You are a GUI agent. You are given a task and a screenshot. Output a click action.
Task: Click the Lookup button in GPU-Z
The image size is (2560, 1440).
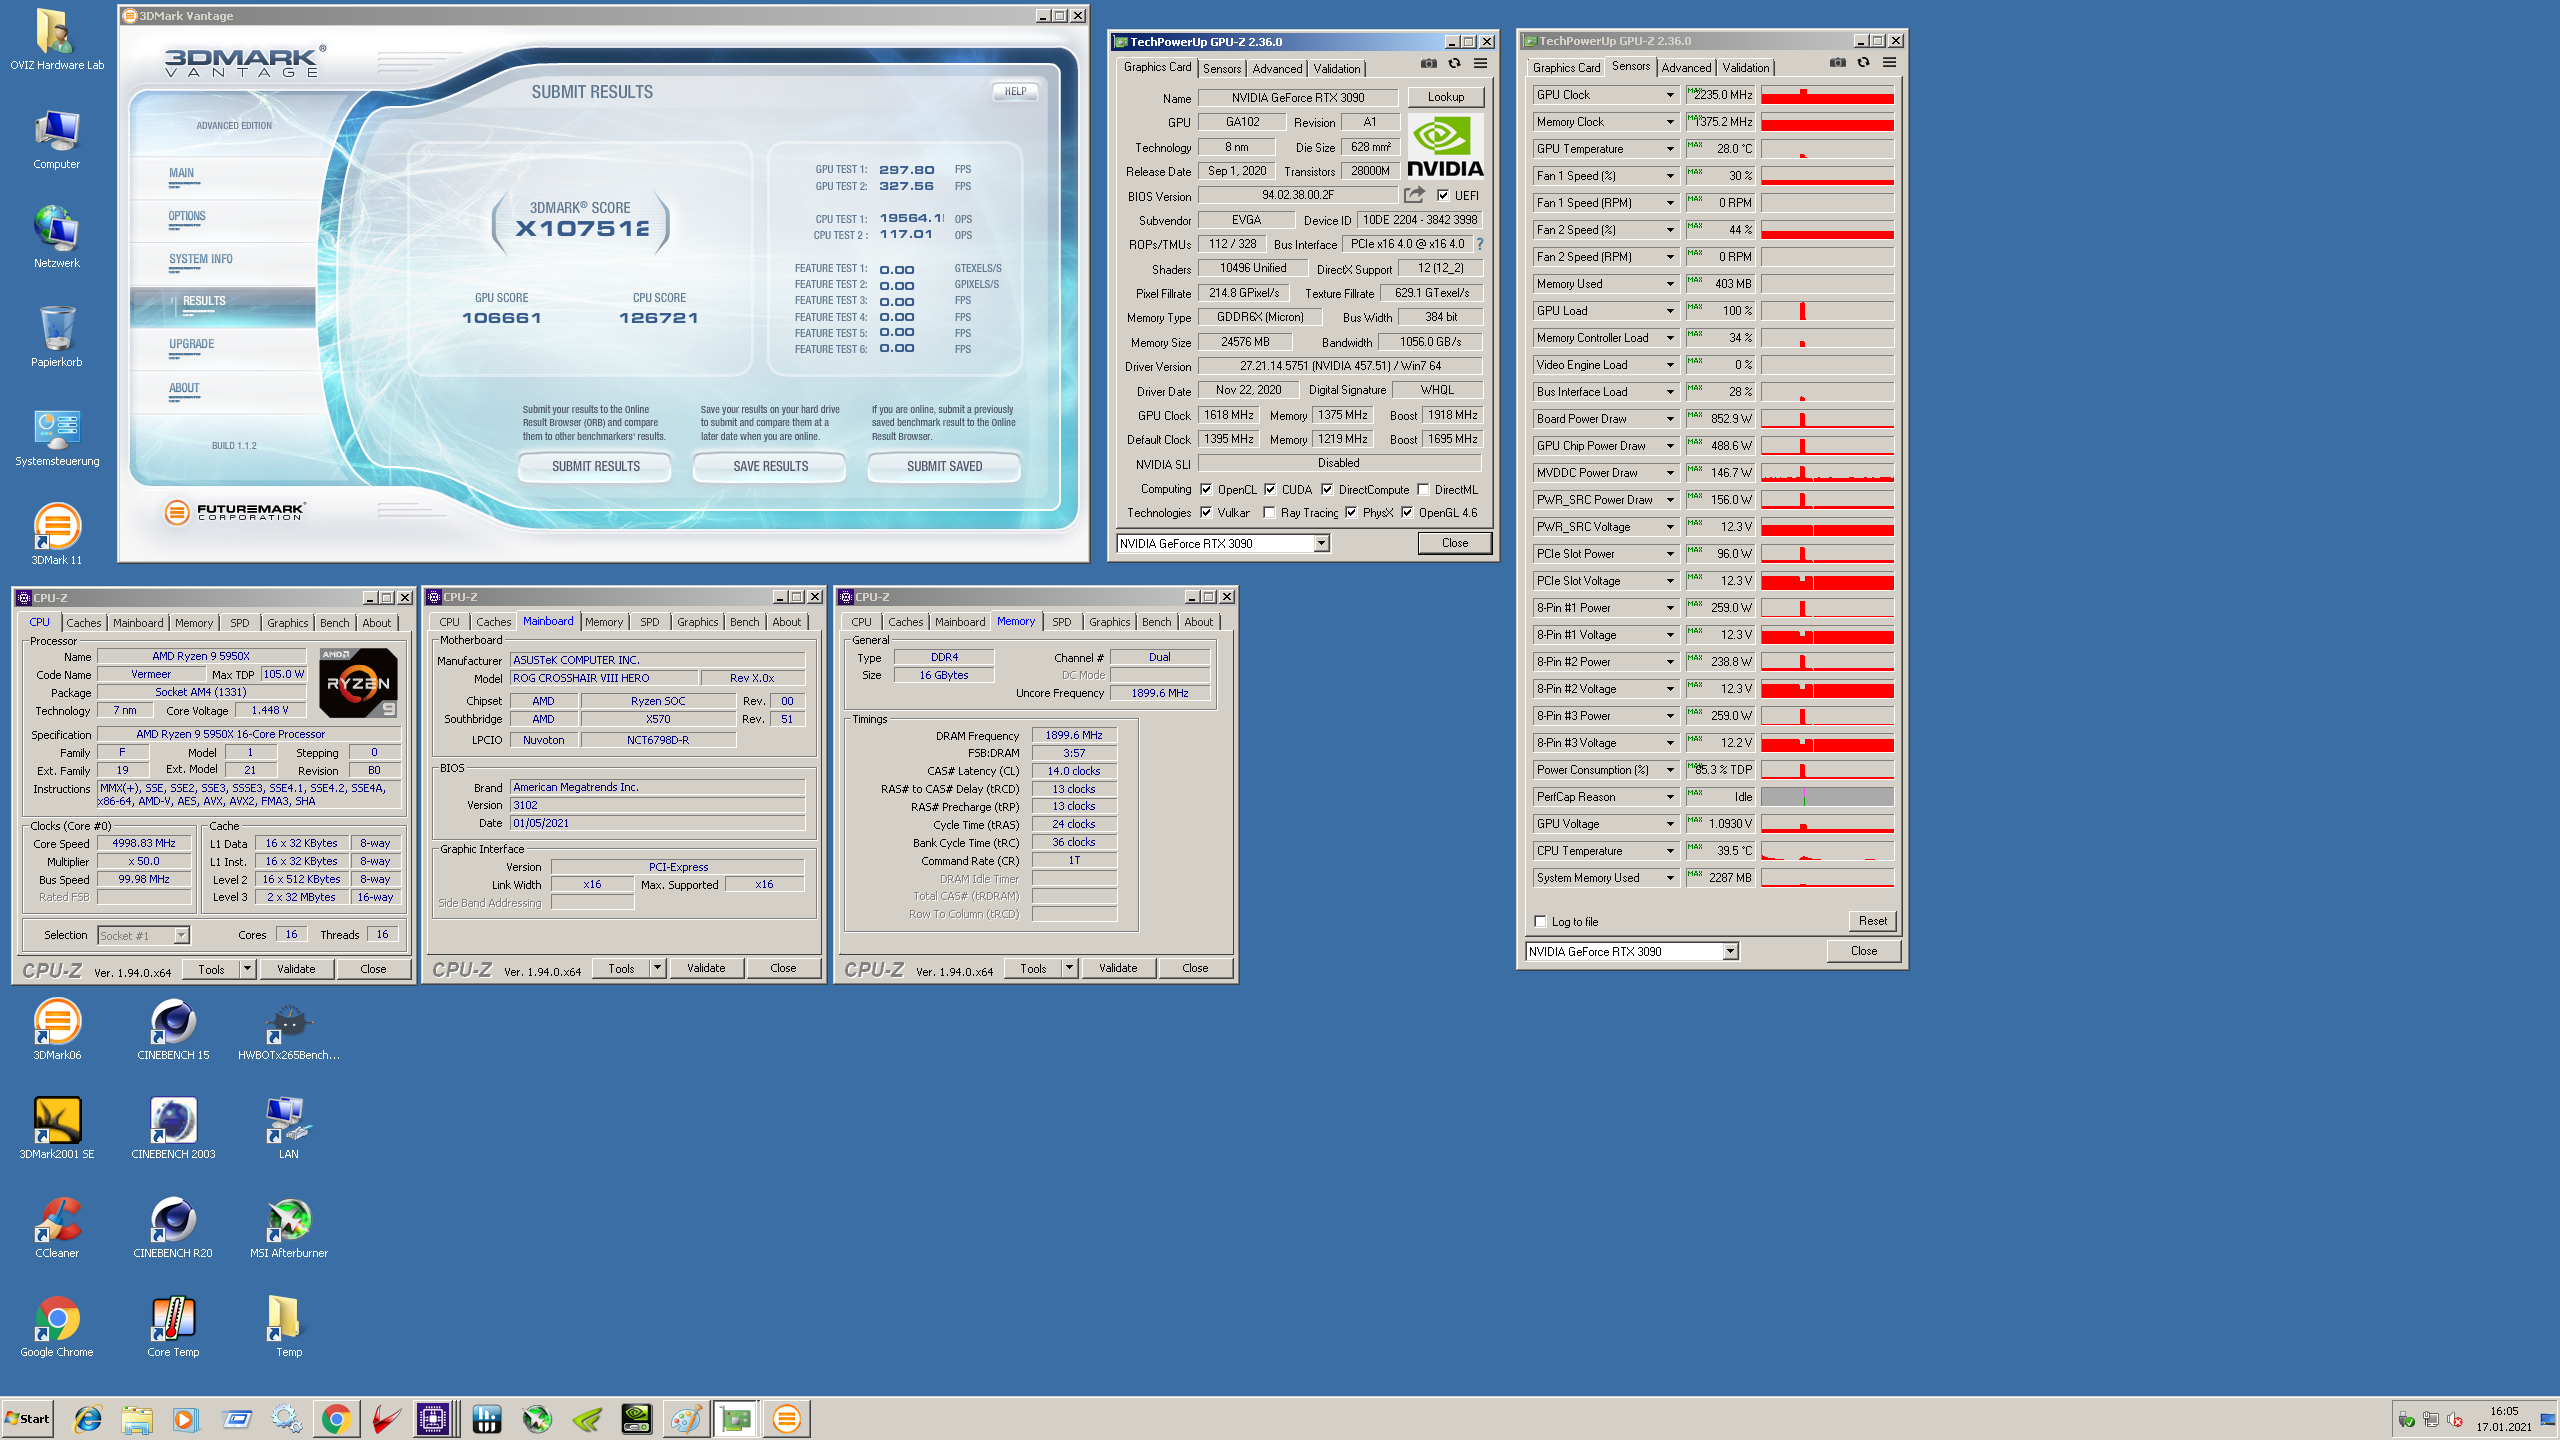pos(1446,97)
